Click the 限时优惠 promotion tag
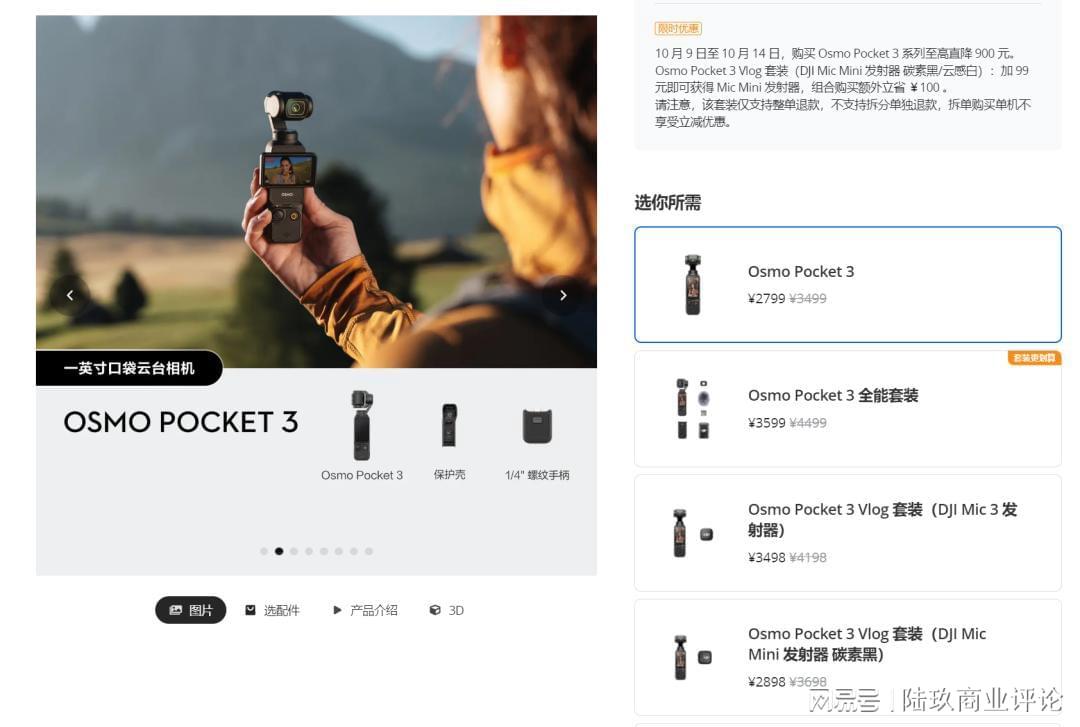Screen dimensions: 1080x727 click(678, 28)
